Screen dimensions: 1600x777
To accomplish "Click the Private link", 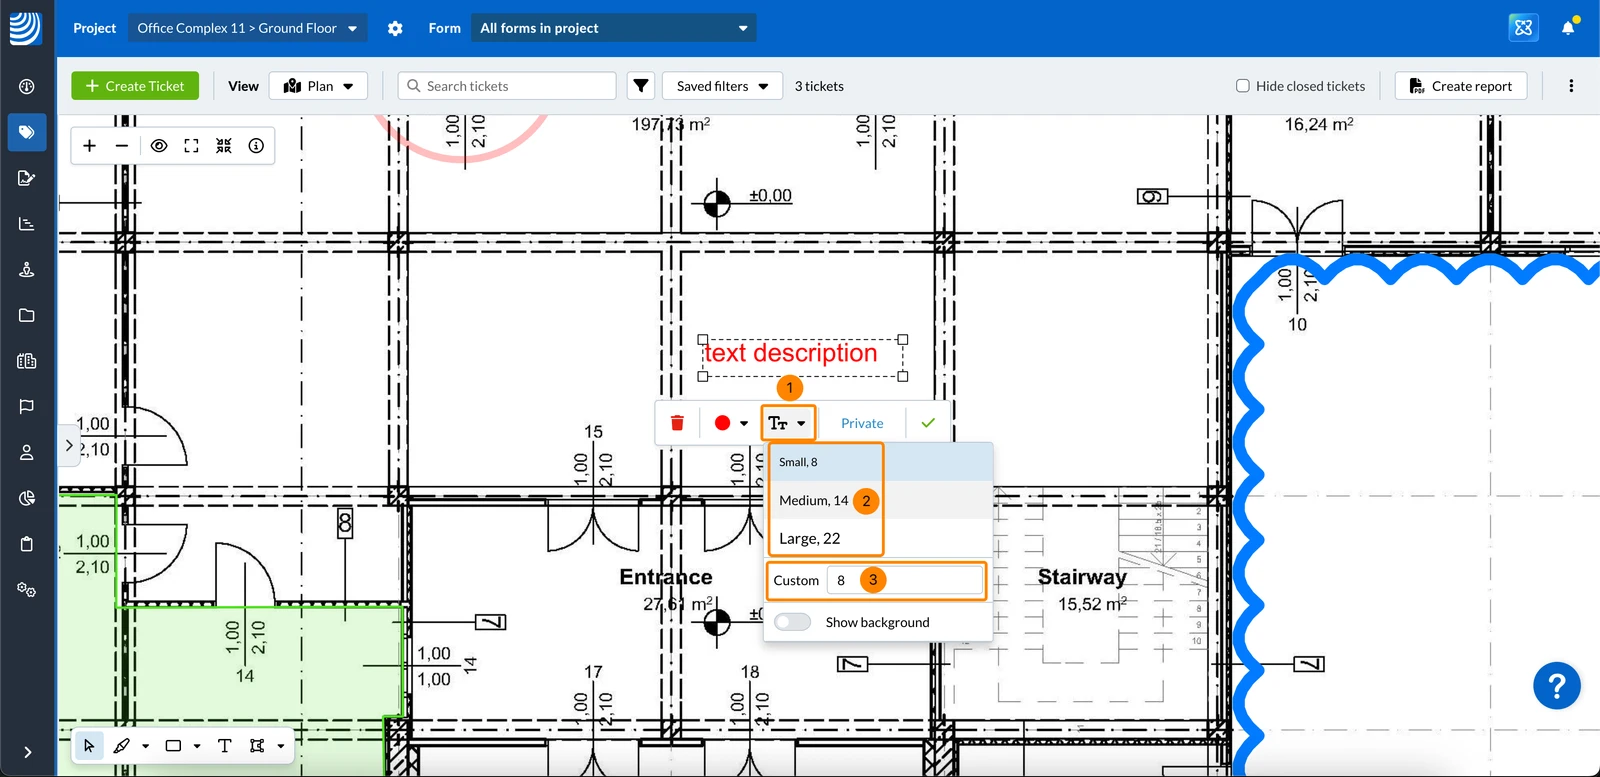I will point(862,423).
